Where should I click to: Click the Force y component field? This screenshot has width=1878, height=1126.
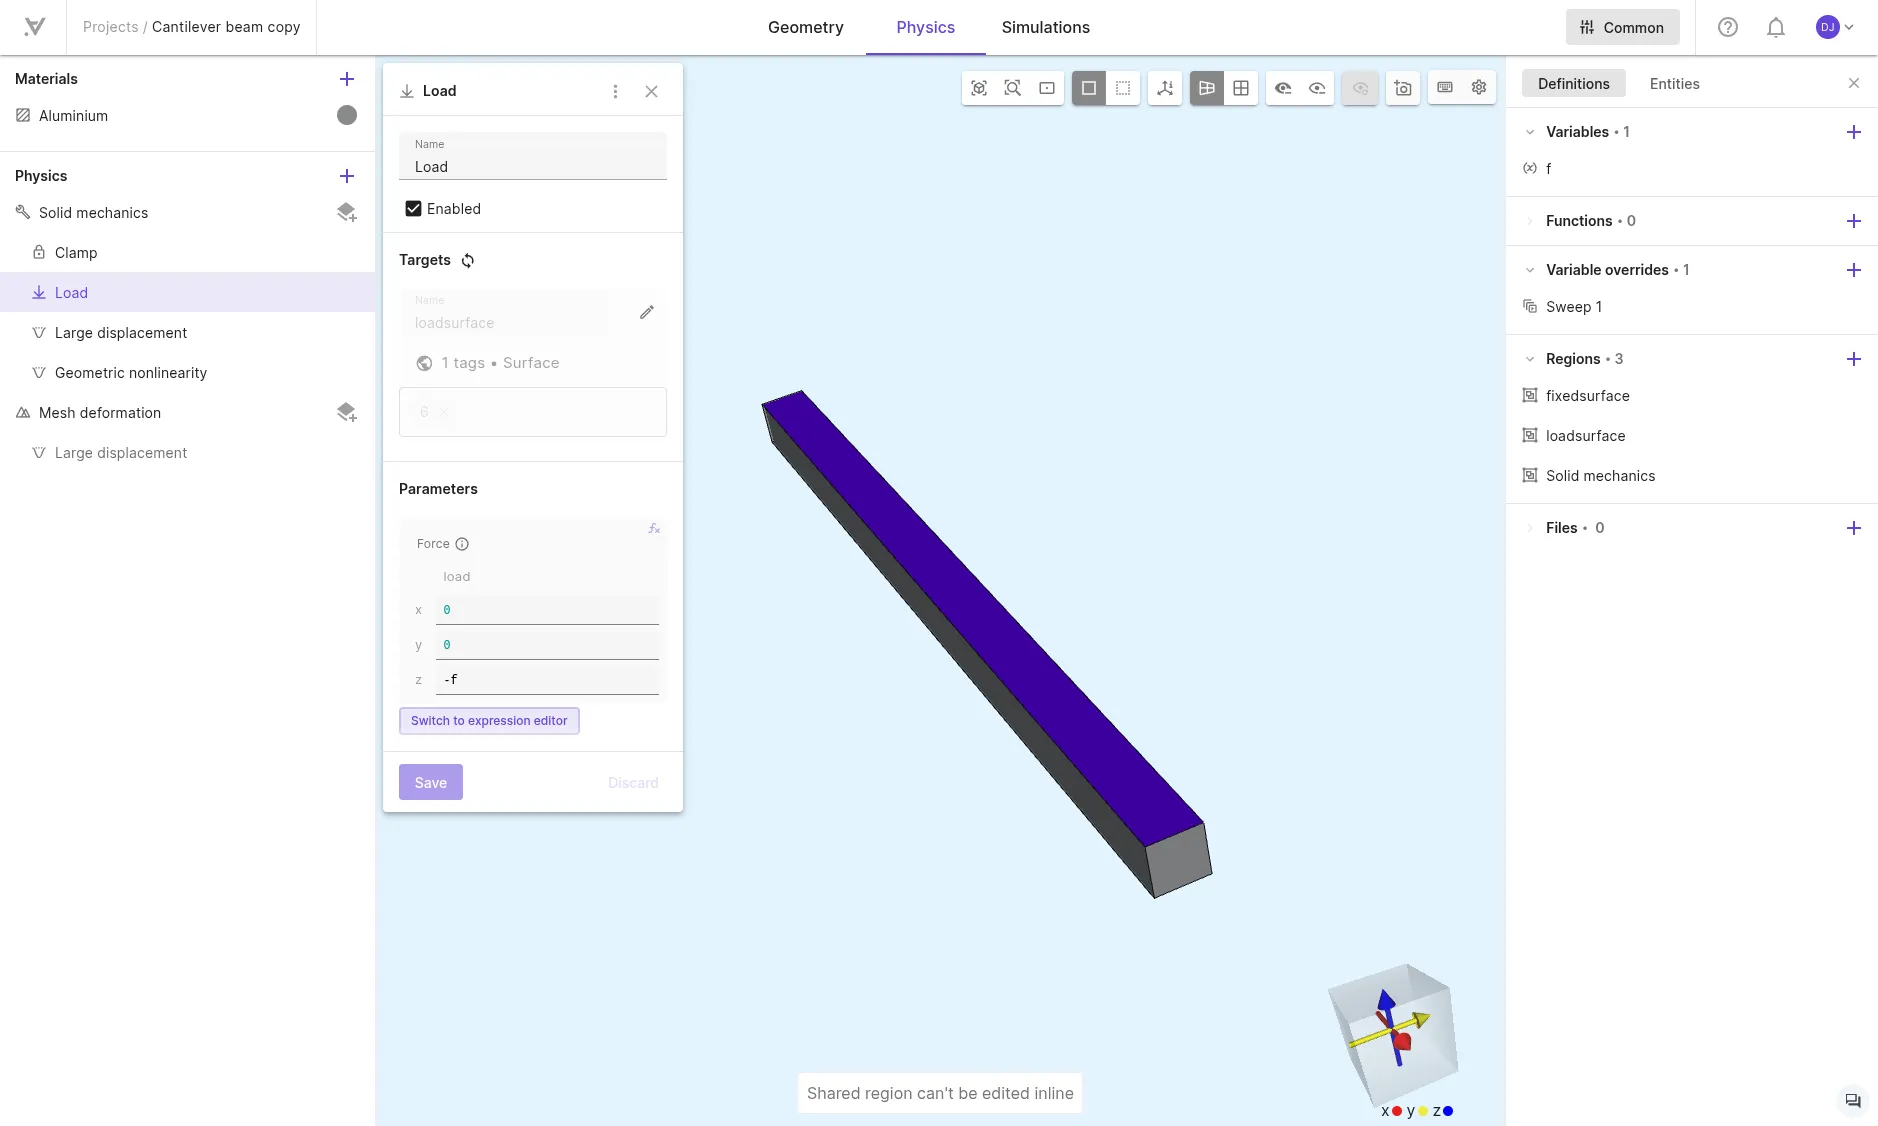coord(547,645)
